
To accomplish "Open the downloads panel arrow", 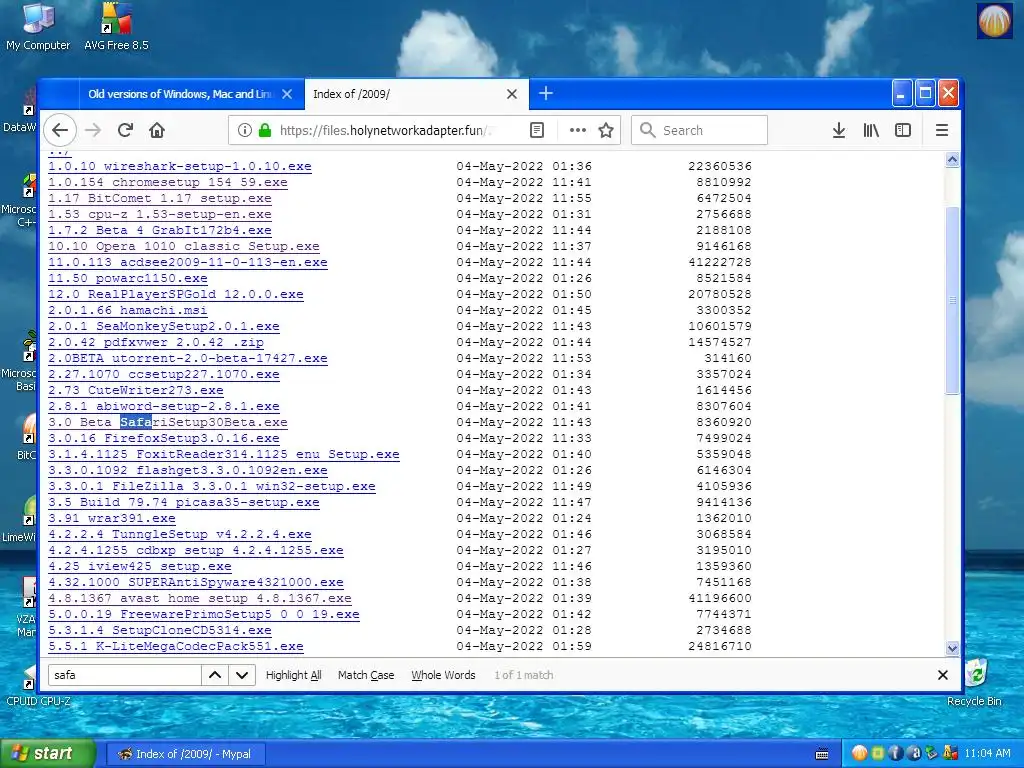I will [x=839, y=130].
